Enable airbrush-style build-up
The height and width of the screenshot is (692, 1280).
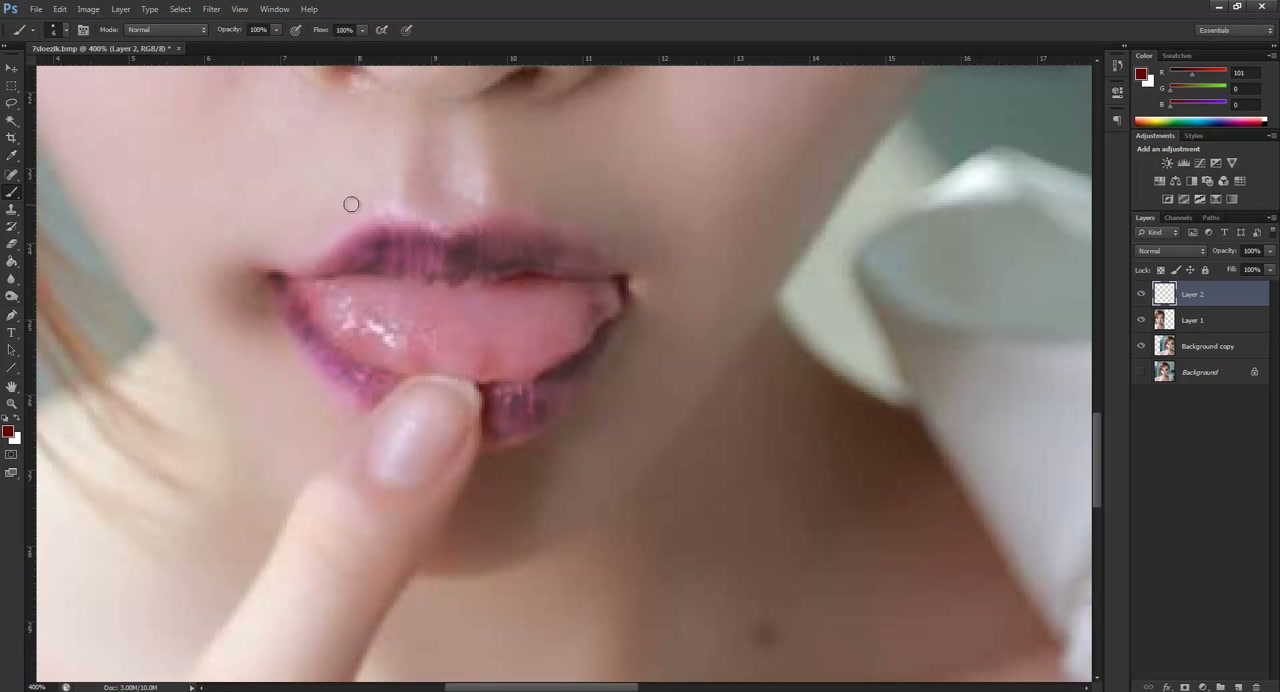(x=382, y=30)
